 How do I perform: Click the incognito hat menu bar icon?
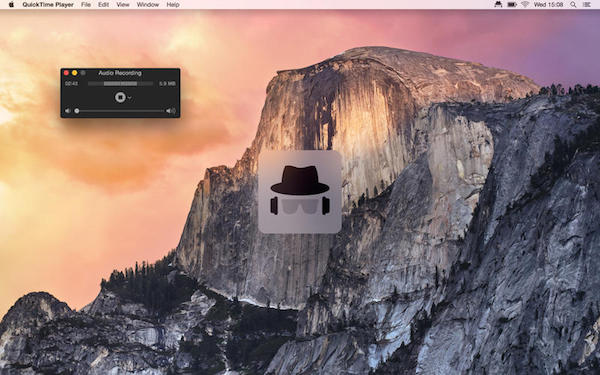coord(498,5)
